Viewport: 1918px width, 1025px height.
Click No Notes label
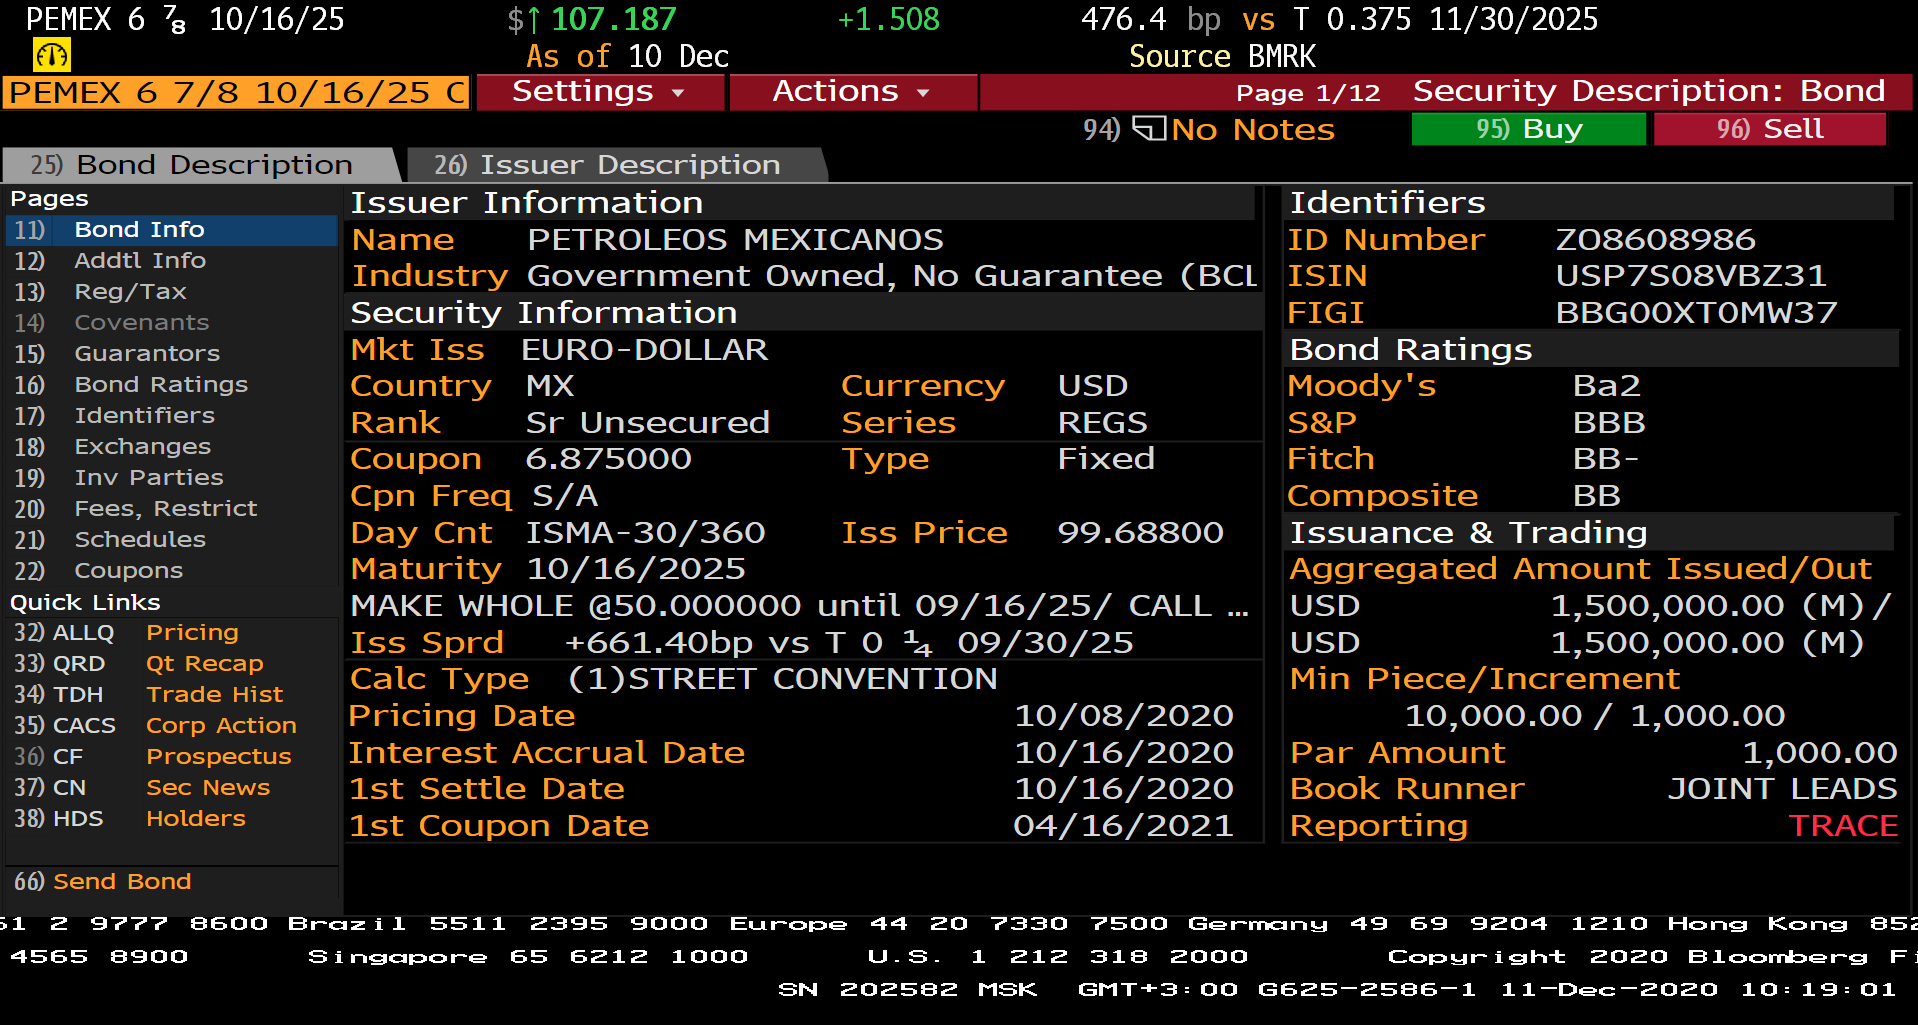1253,130
